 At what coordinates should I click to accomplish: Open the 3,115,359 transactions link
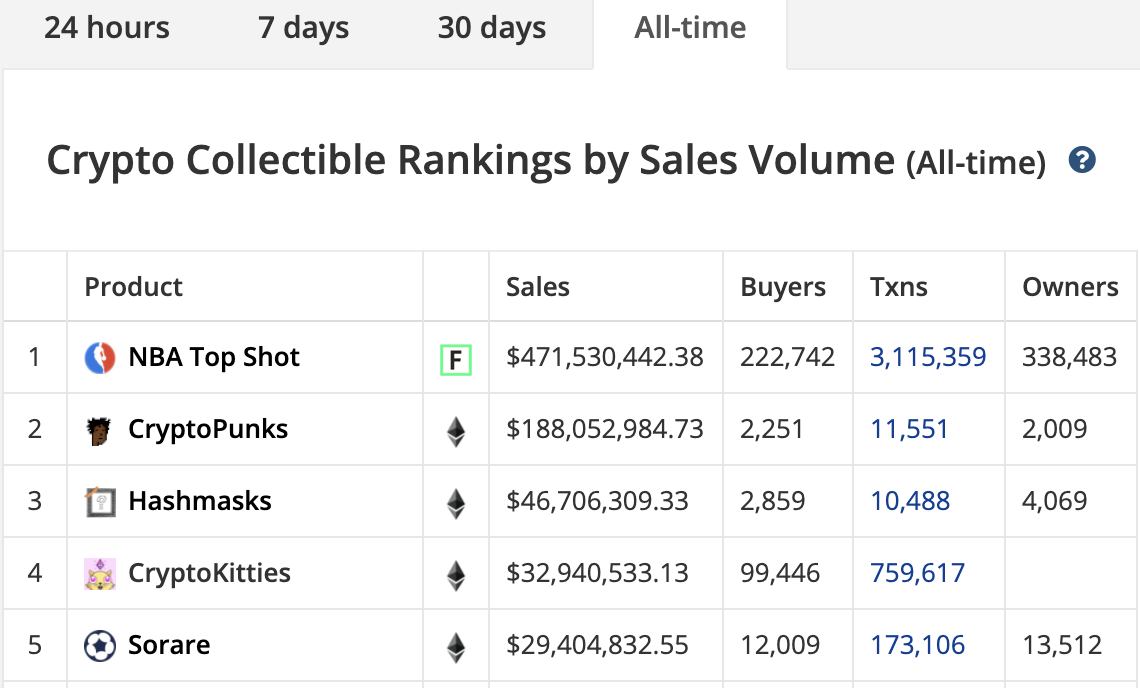point(928,357)
